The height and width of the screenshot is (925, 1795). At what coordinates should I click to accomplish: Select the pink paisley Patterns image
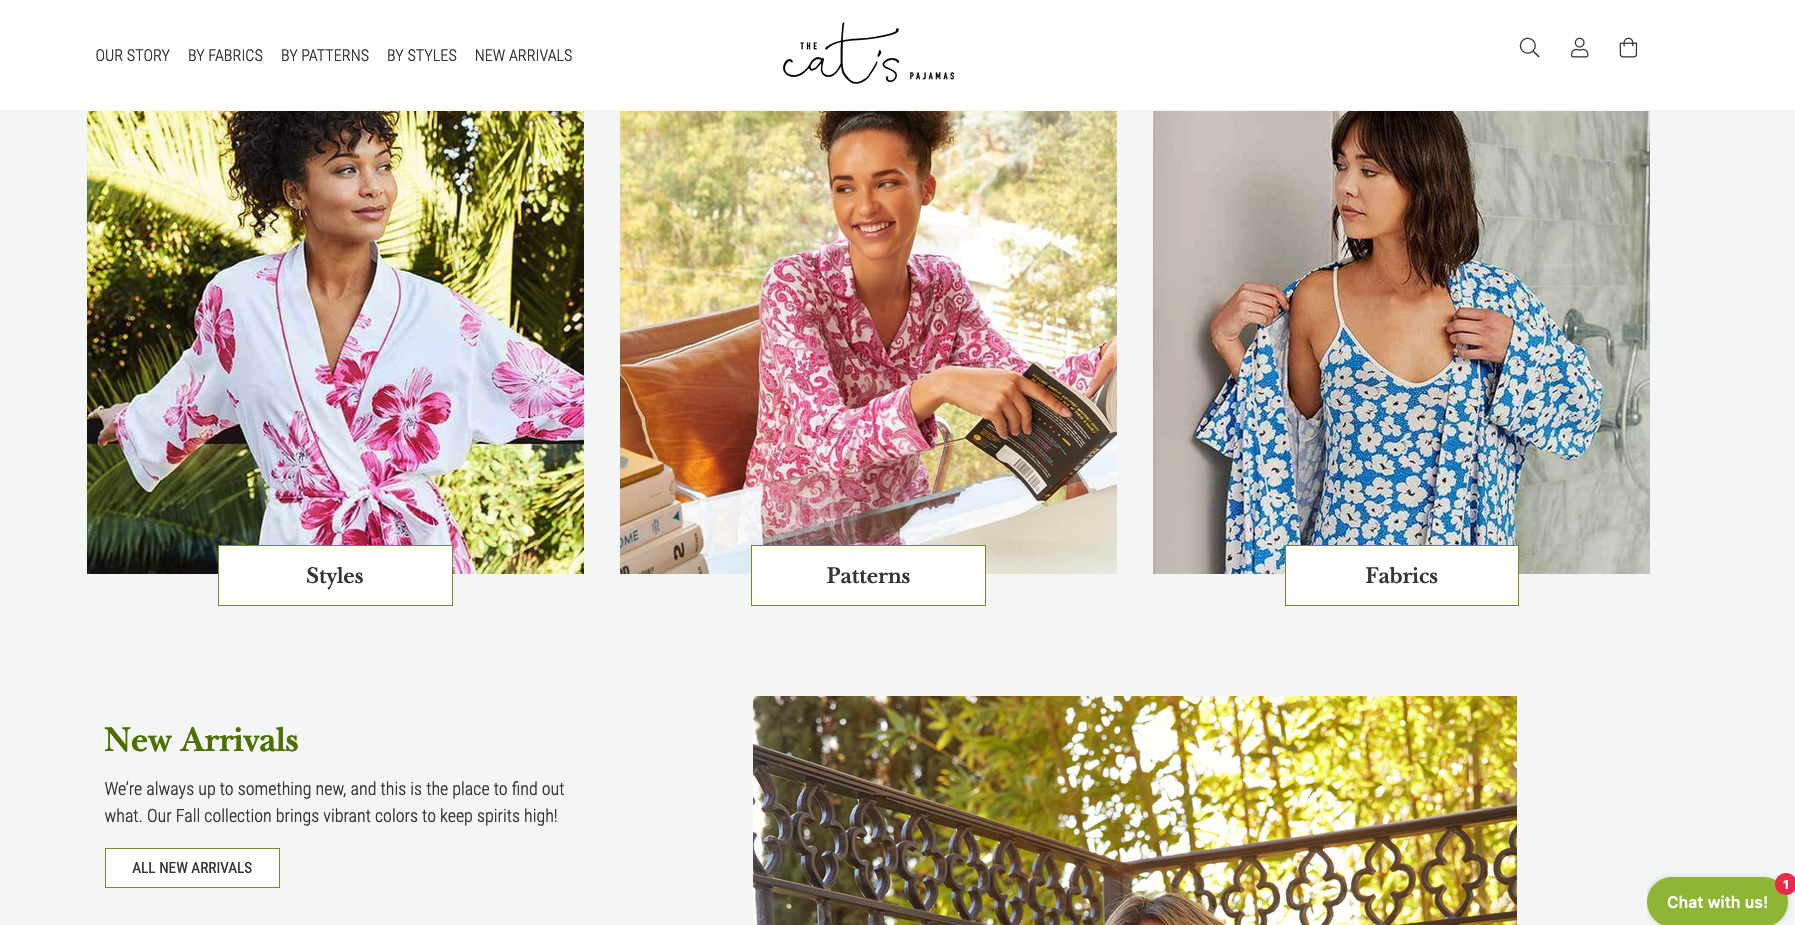(868, 330)
